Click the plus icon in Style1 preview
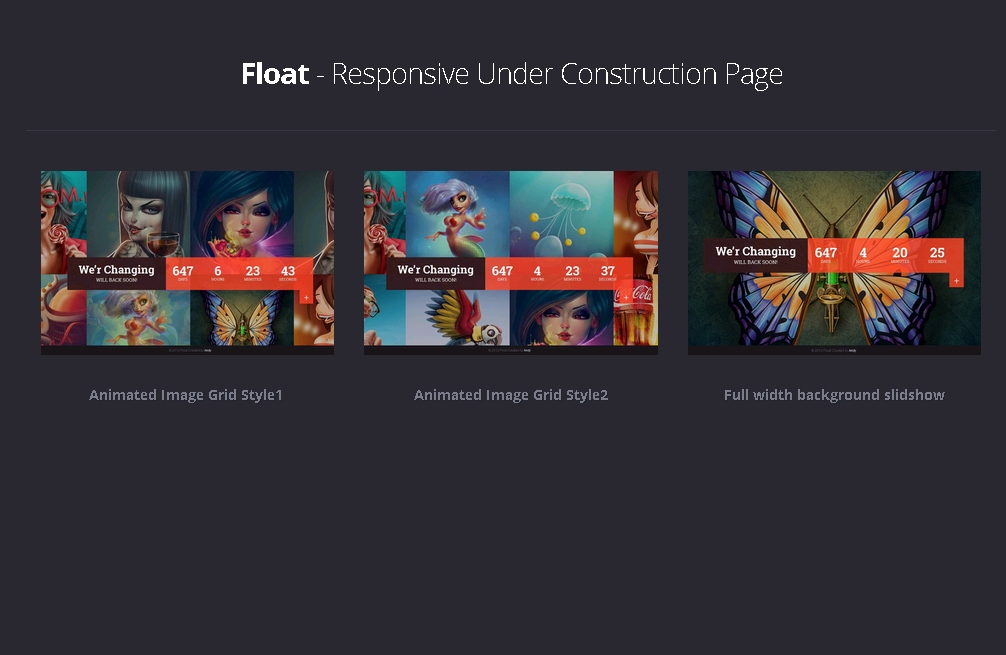The image size is (1006, 655). [x=305, y=298]
